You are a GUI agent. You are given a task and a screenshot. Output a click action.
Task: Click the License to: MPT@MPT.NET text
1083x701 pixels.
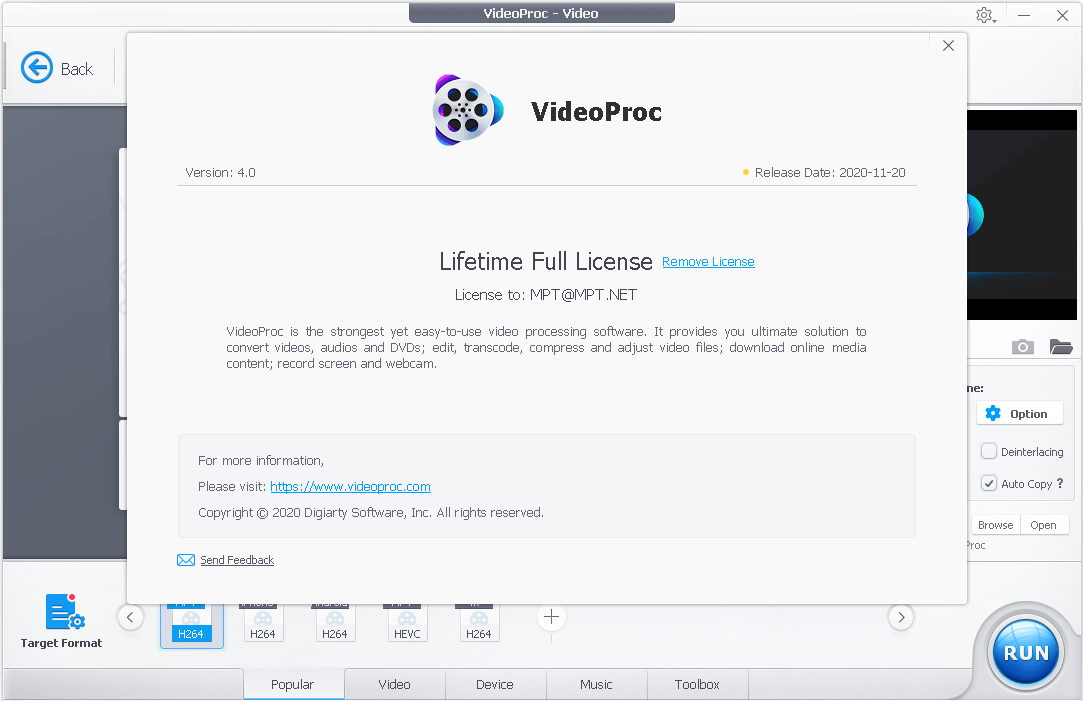tap(546, 295)
